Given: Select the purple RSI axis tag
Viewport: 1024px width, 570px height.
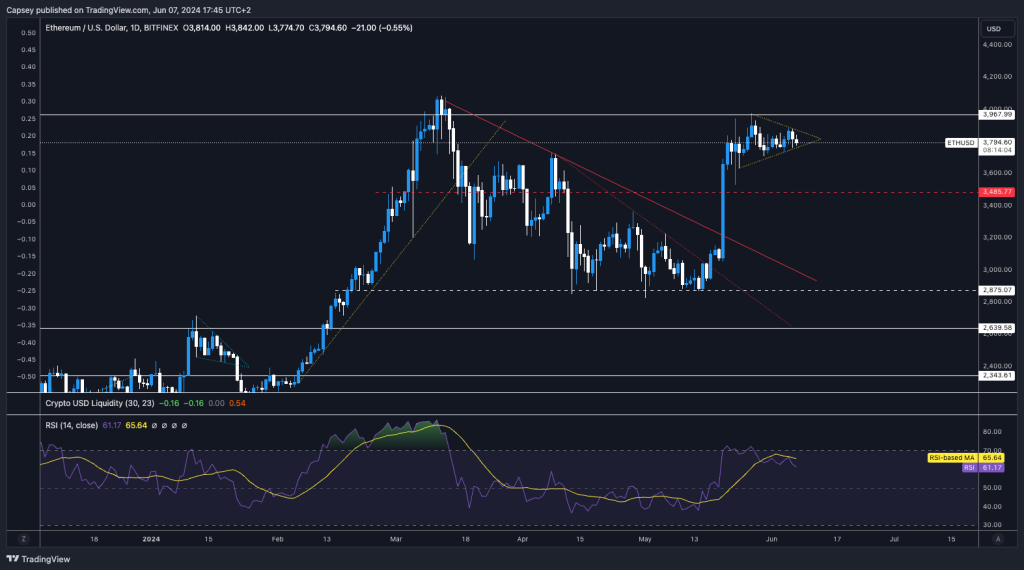Looking at the screenshot, I should pyautogui.click(x=969, y=467).
